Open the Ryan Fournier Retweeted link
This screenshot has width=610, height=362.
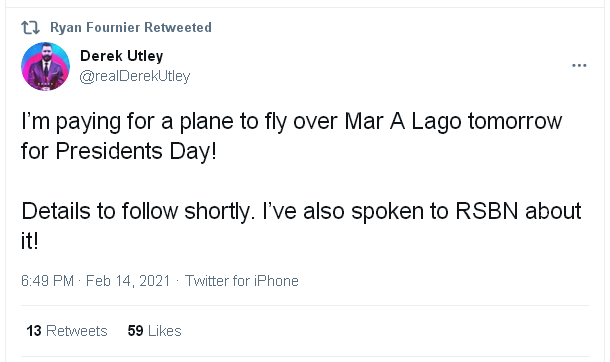tap(131, 28)
